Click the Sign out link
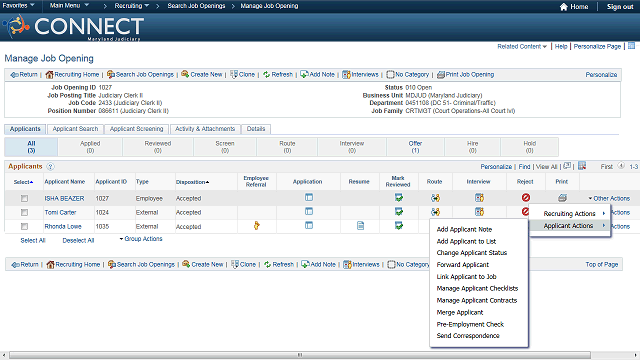The height and width of the screenshot is (360, 640). [x=620, y=7]
